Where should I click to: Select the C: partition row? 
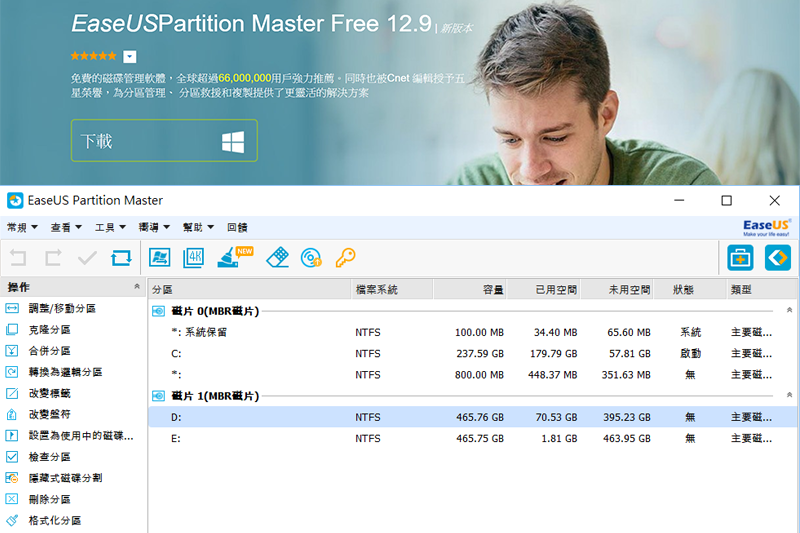[473, 353]
